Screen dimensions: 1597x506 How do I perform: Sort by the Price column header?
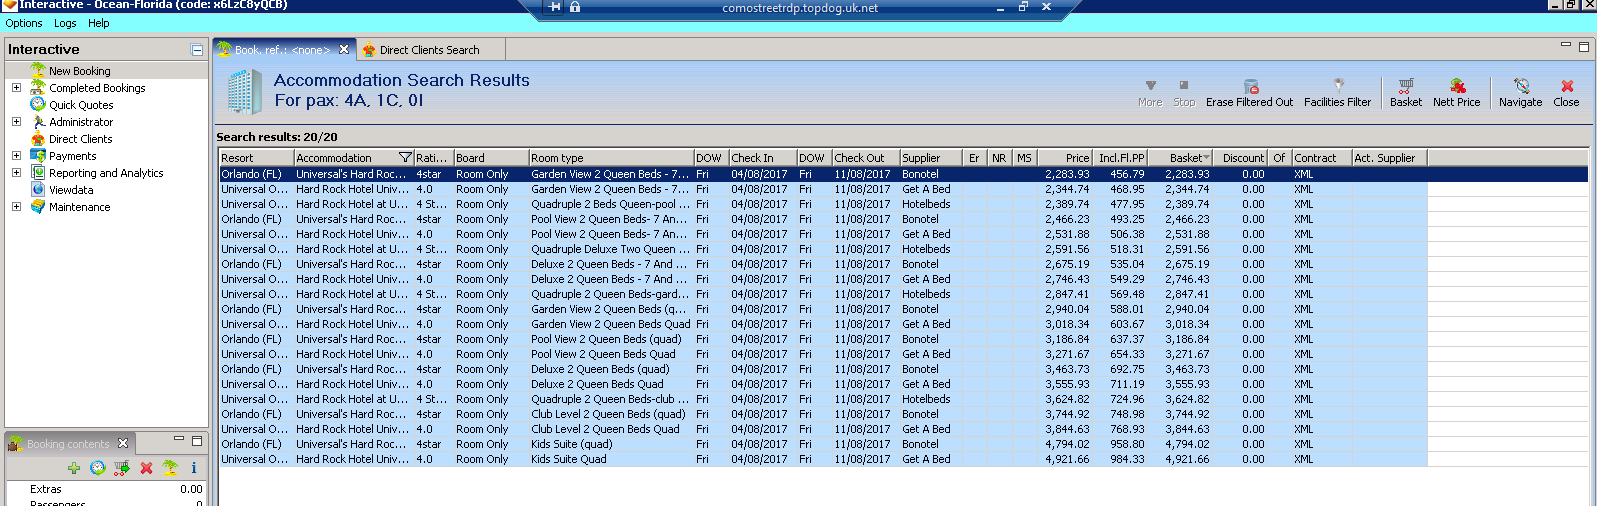pos(1065,158)
